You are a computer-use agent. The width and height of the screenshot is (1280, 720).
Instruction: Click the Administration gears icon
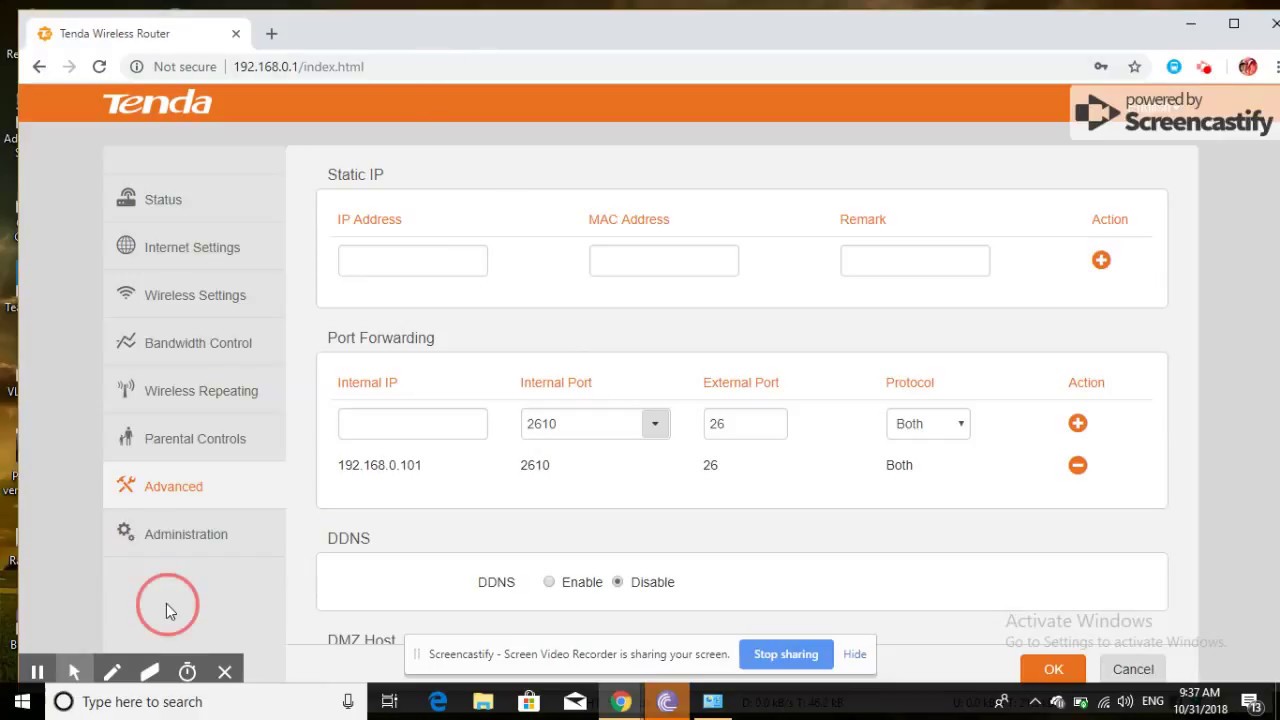126,532
